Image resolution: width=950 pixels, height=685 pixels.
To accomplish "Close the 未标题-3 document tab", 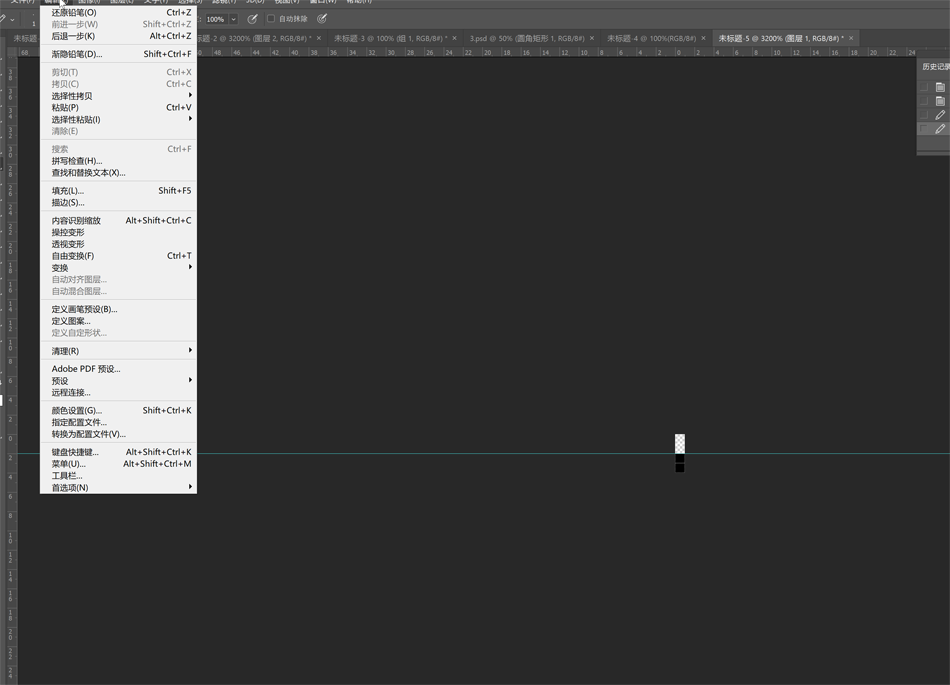I will [x=455, y=38].
